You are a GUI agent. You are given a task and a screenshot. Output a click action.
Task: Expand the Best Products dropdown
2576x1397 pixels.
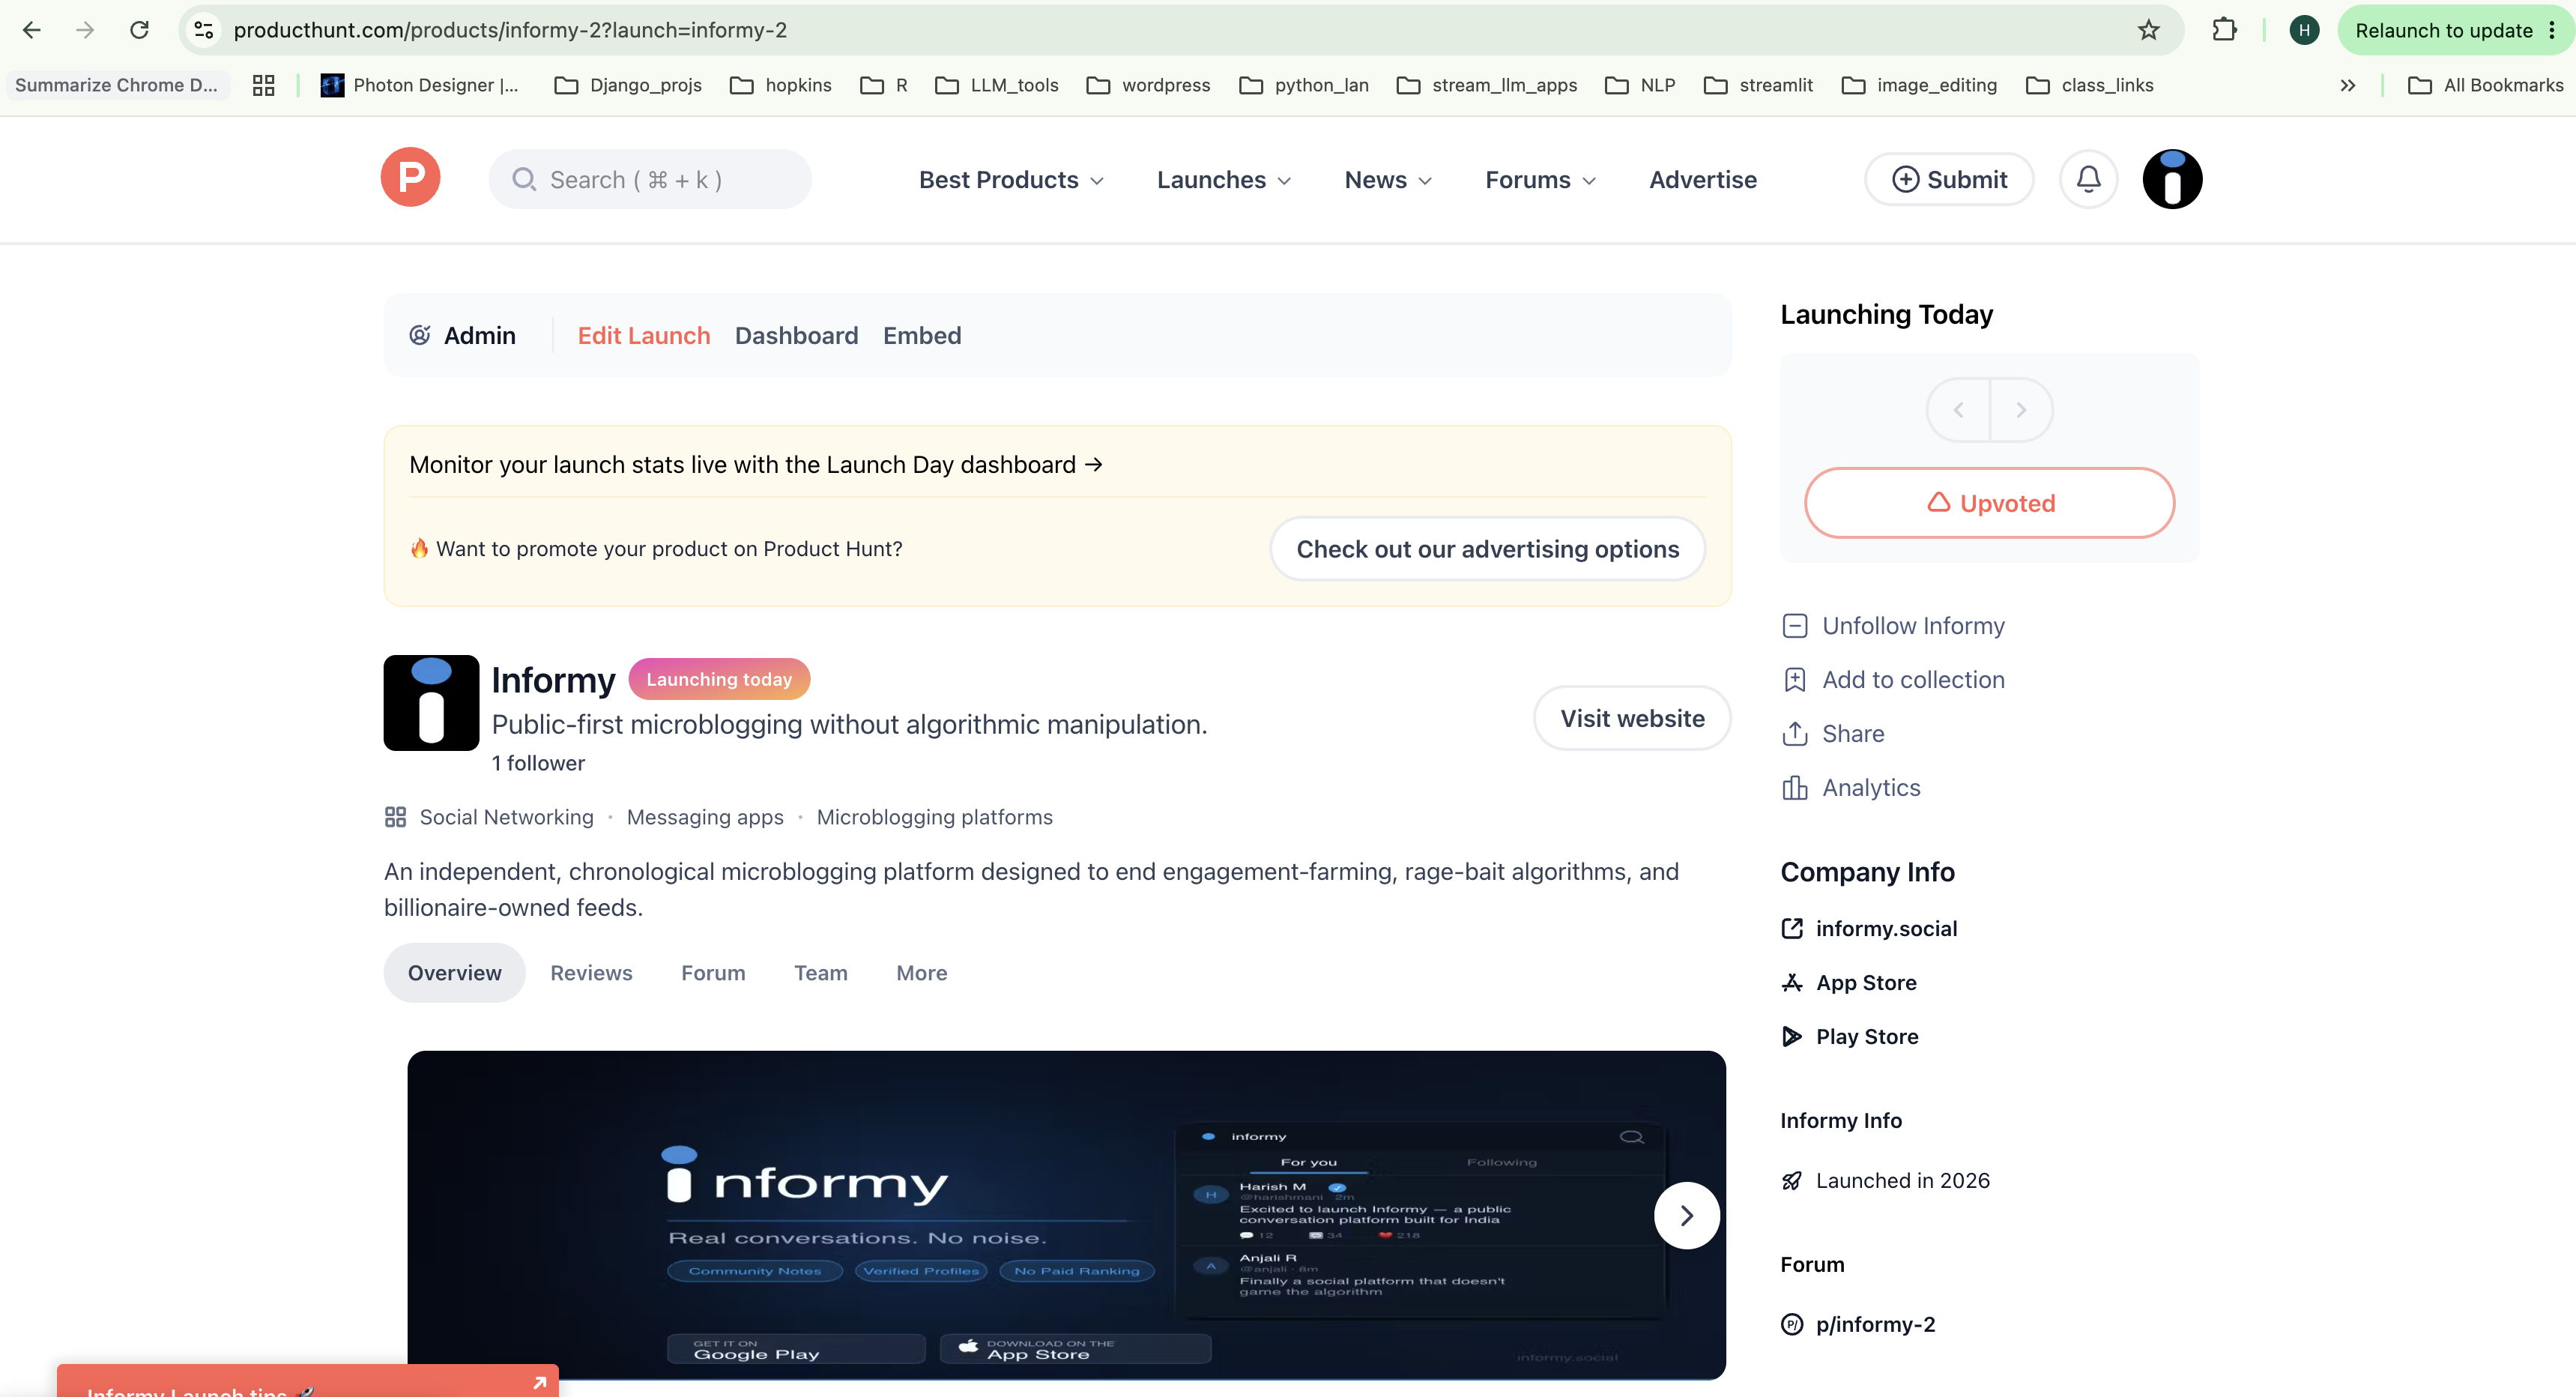click(1011, 180)
